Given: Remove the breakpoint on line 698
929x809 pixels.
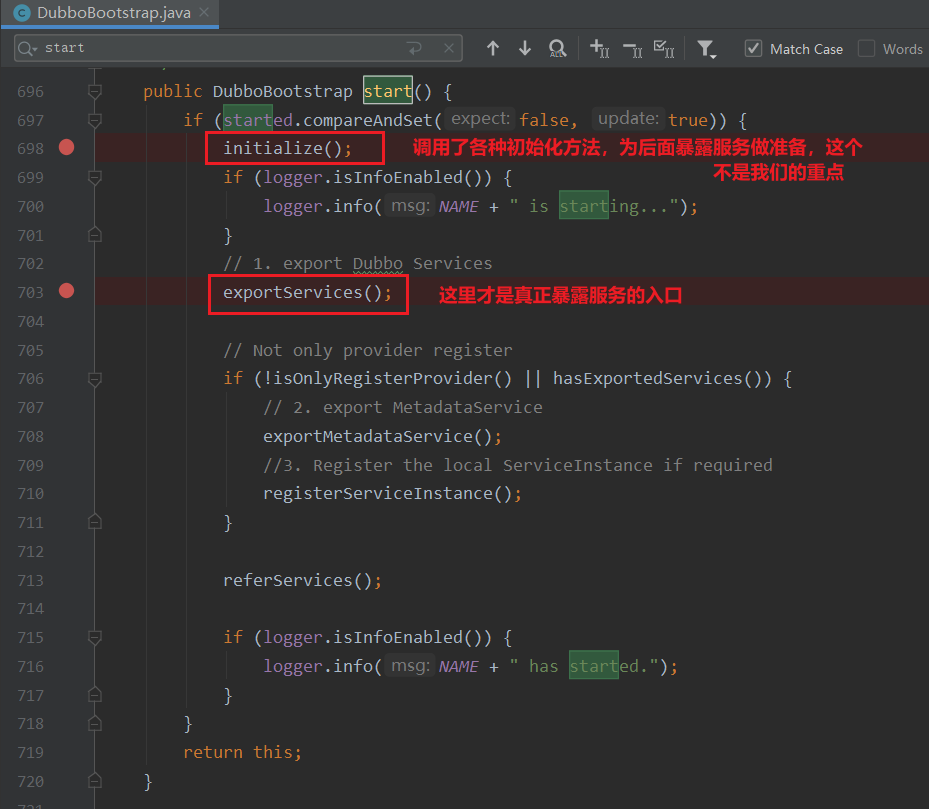Looking at the screenshot, I should click(x=66, y=147).
